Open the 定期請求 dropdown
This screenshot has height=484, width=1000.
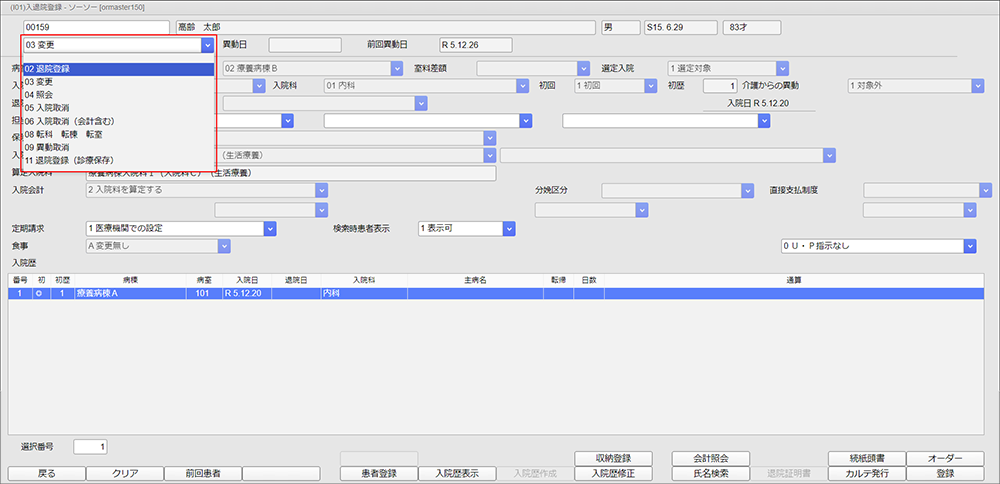coord(269,228)
